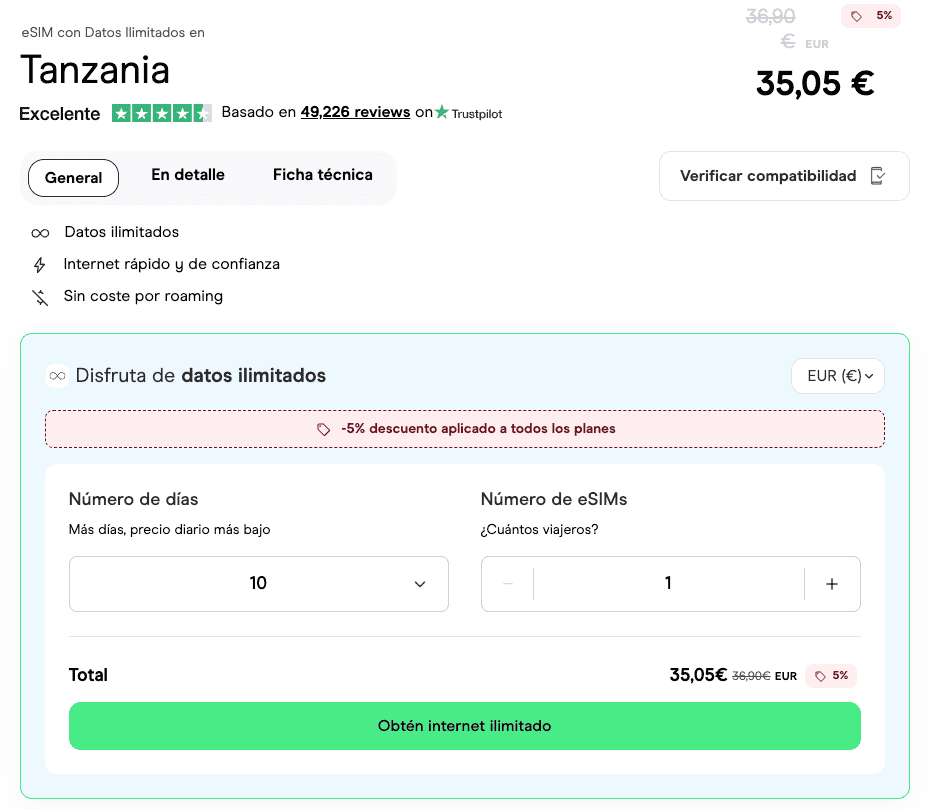Click the Verificar compatibilidad button

(783, 176)
